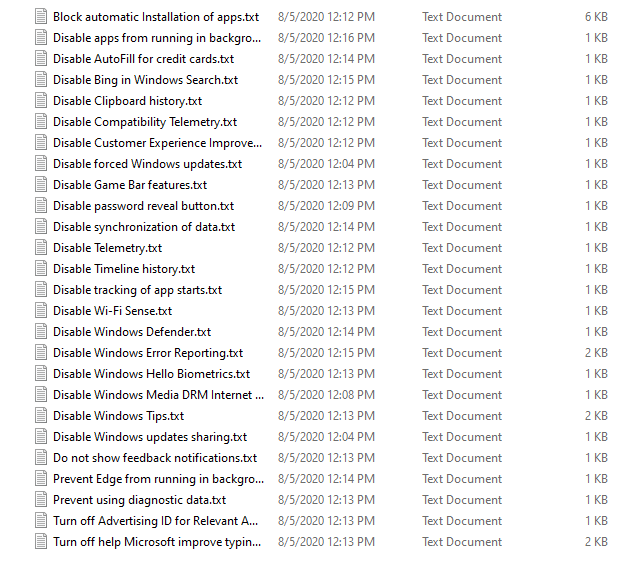Viewport: 634px width, 573px height.
Task: Click the file icon for Disable synchronization of data.txt
Action: coord(41,227)
